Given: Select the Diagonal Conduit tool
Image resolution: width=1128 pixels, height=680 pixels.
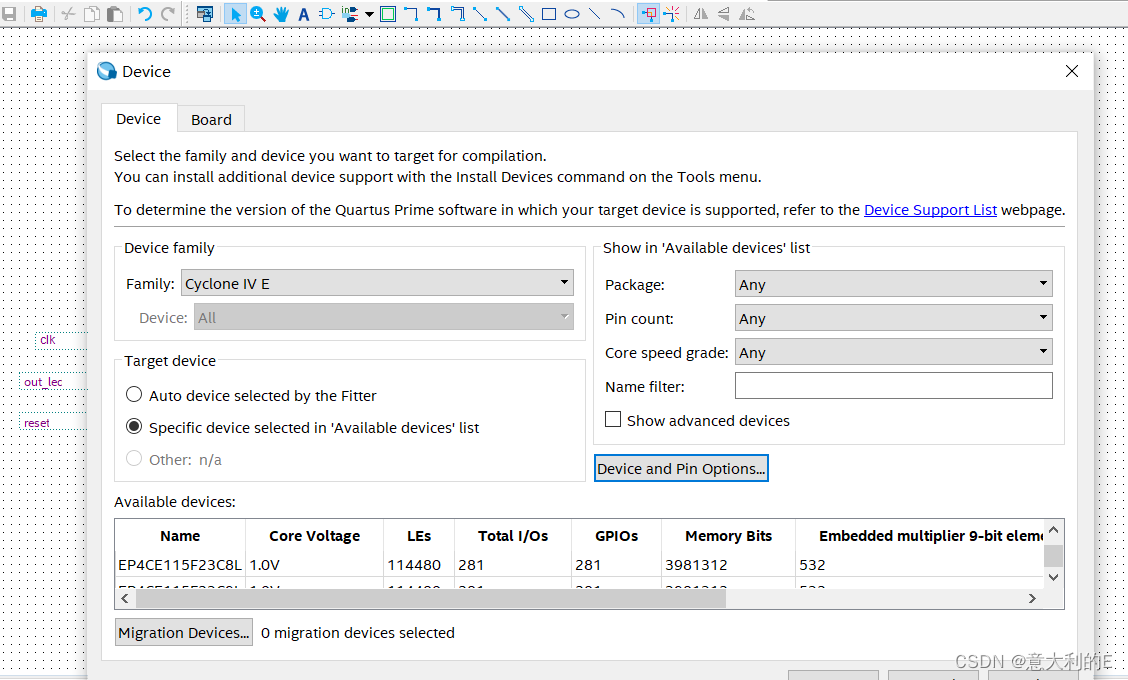Looking at the screenshot, I should point(526,14).
